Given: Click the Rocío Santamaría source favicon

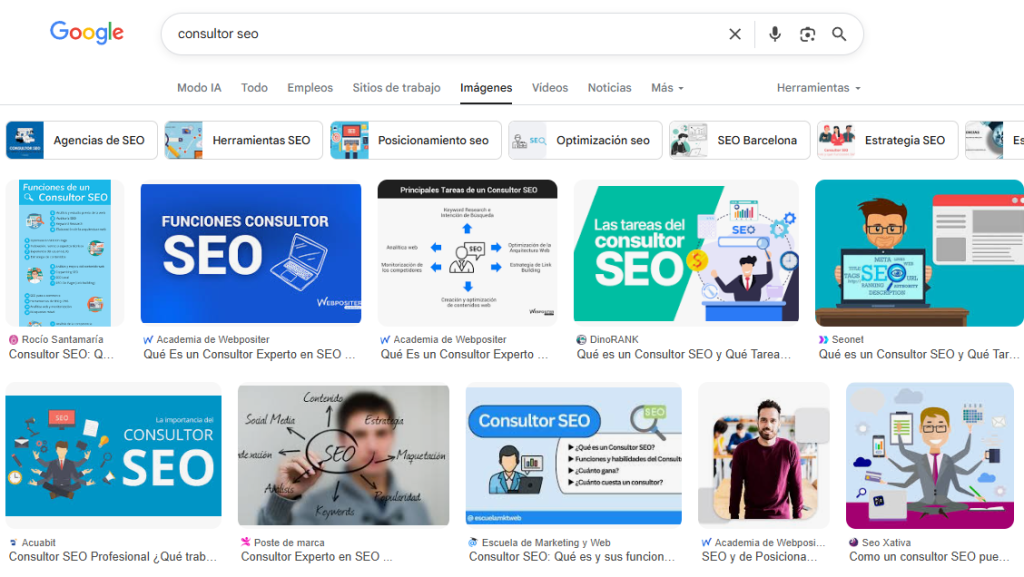Looking at the screenshot, I should click(13, 339).
